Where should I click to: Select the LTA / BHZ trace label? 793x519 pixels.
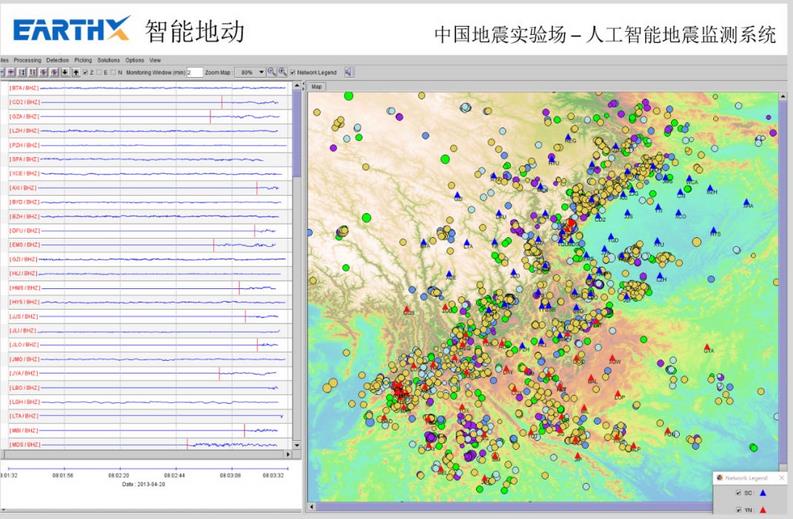(24, 416)
